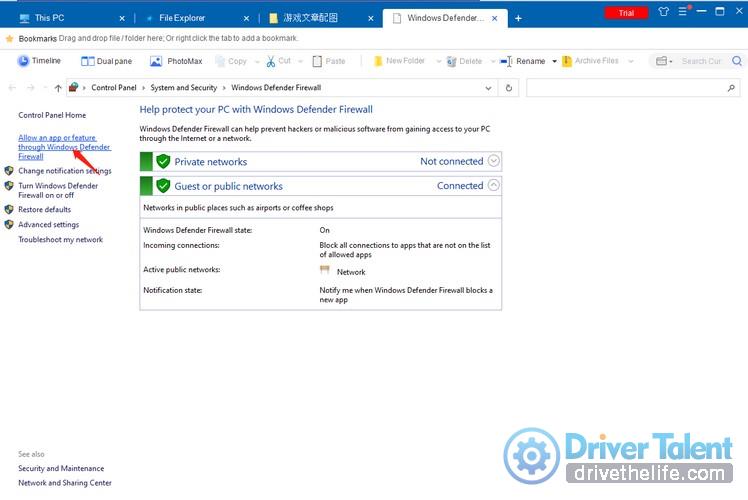This screenshot has height=500, width=748.
Task: Open Network and Sharing Center link
Action: click(x=65, y=483)
